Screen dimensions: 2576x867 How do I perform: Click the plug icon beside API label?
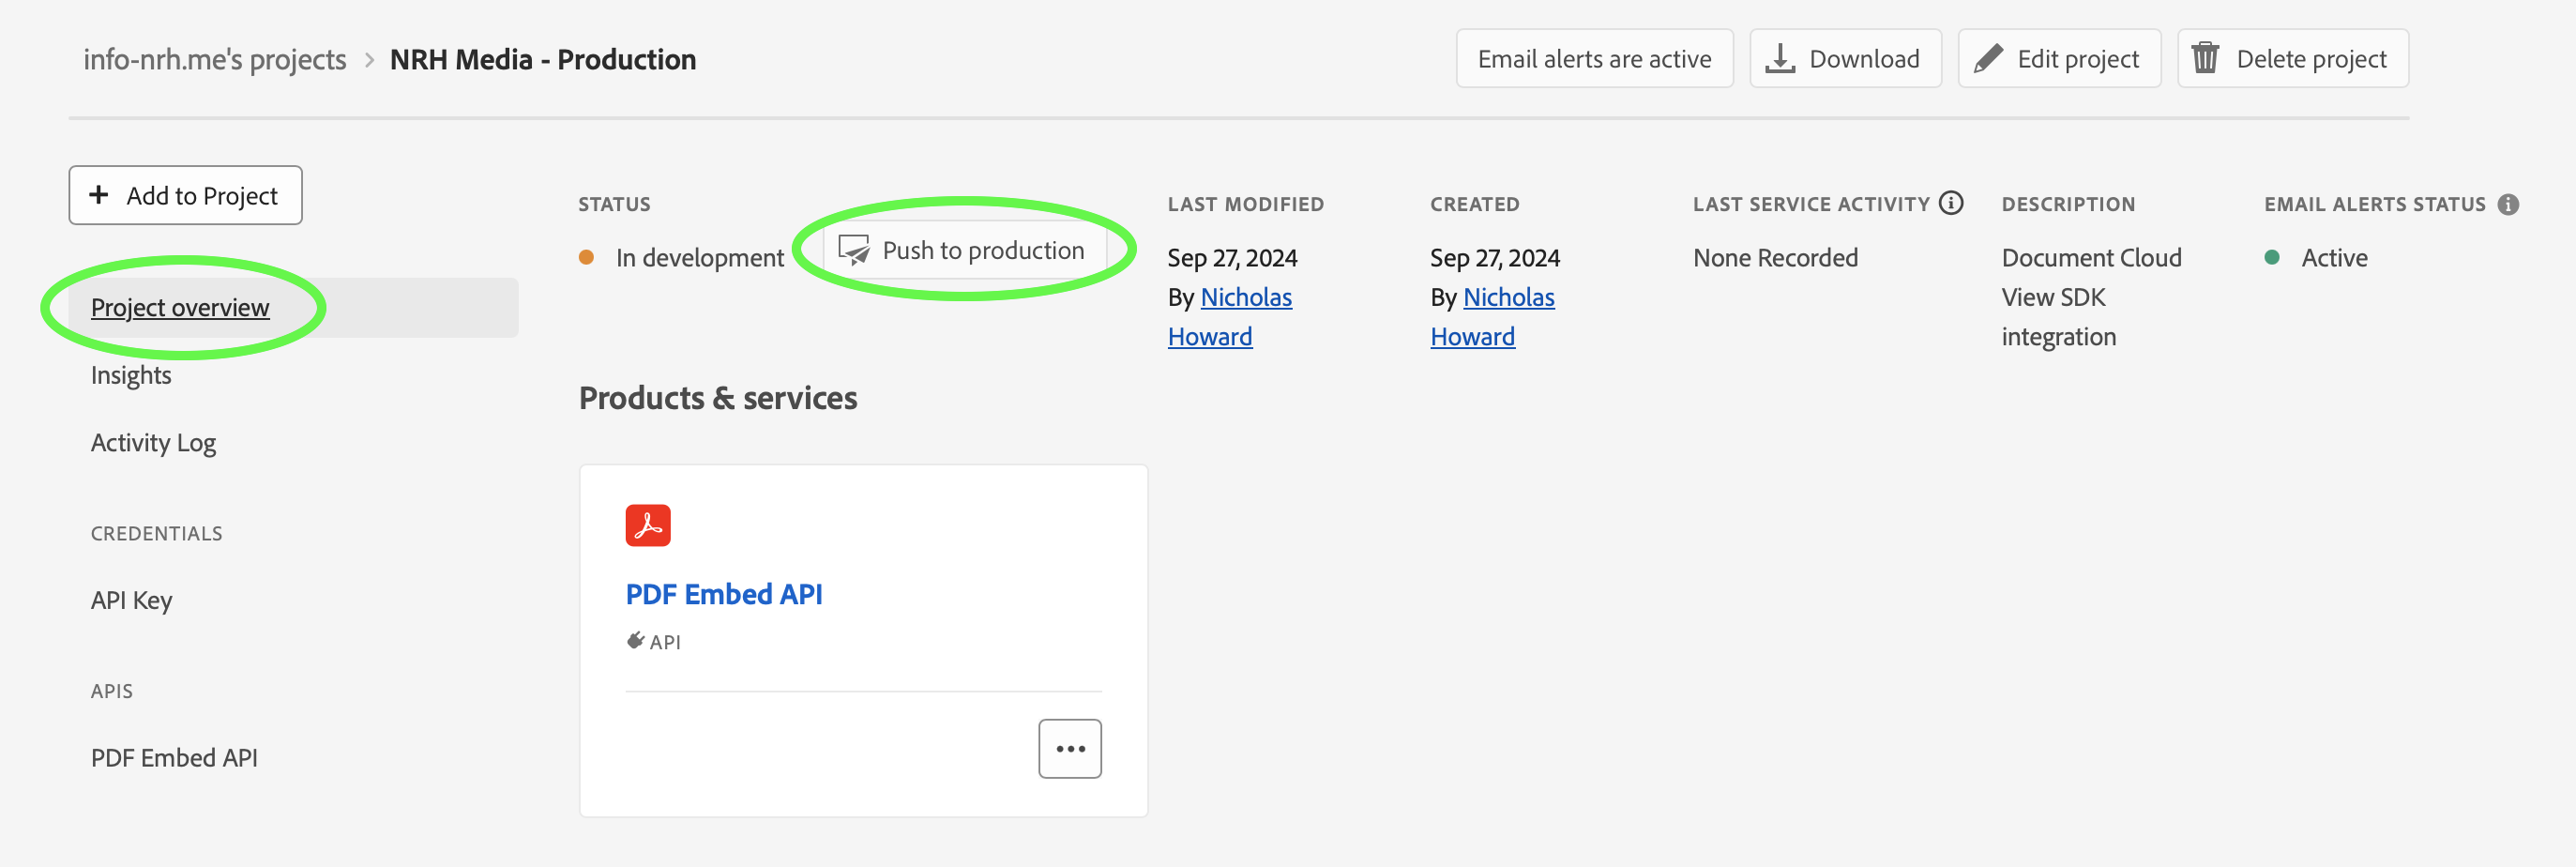point(635,640)
